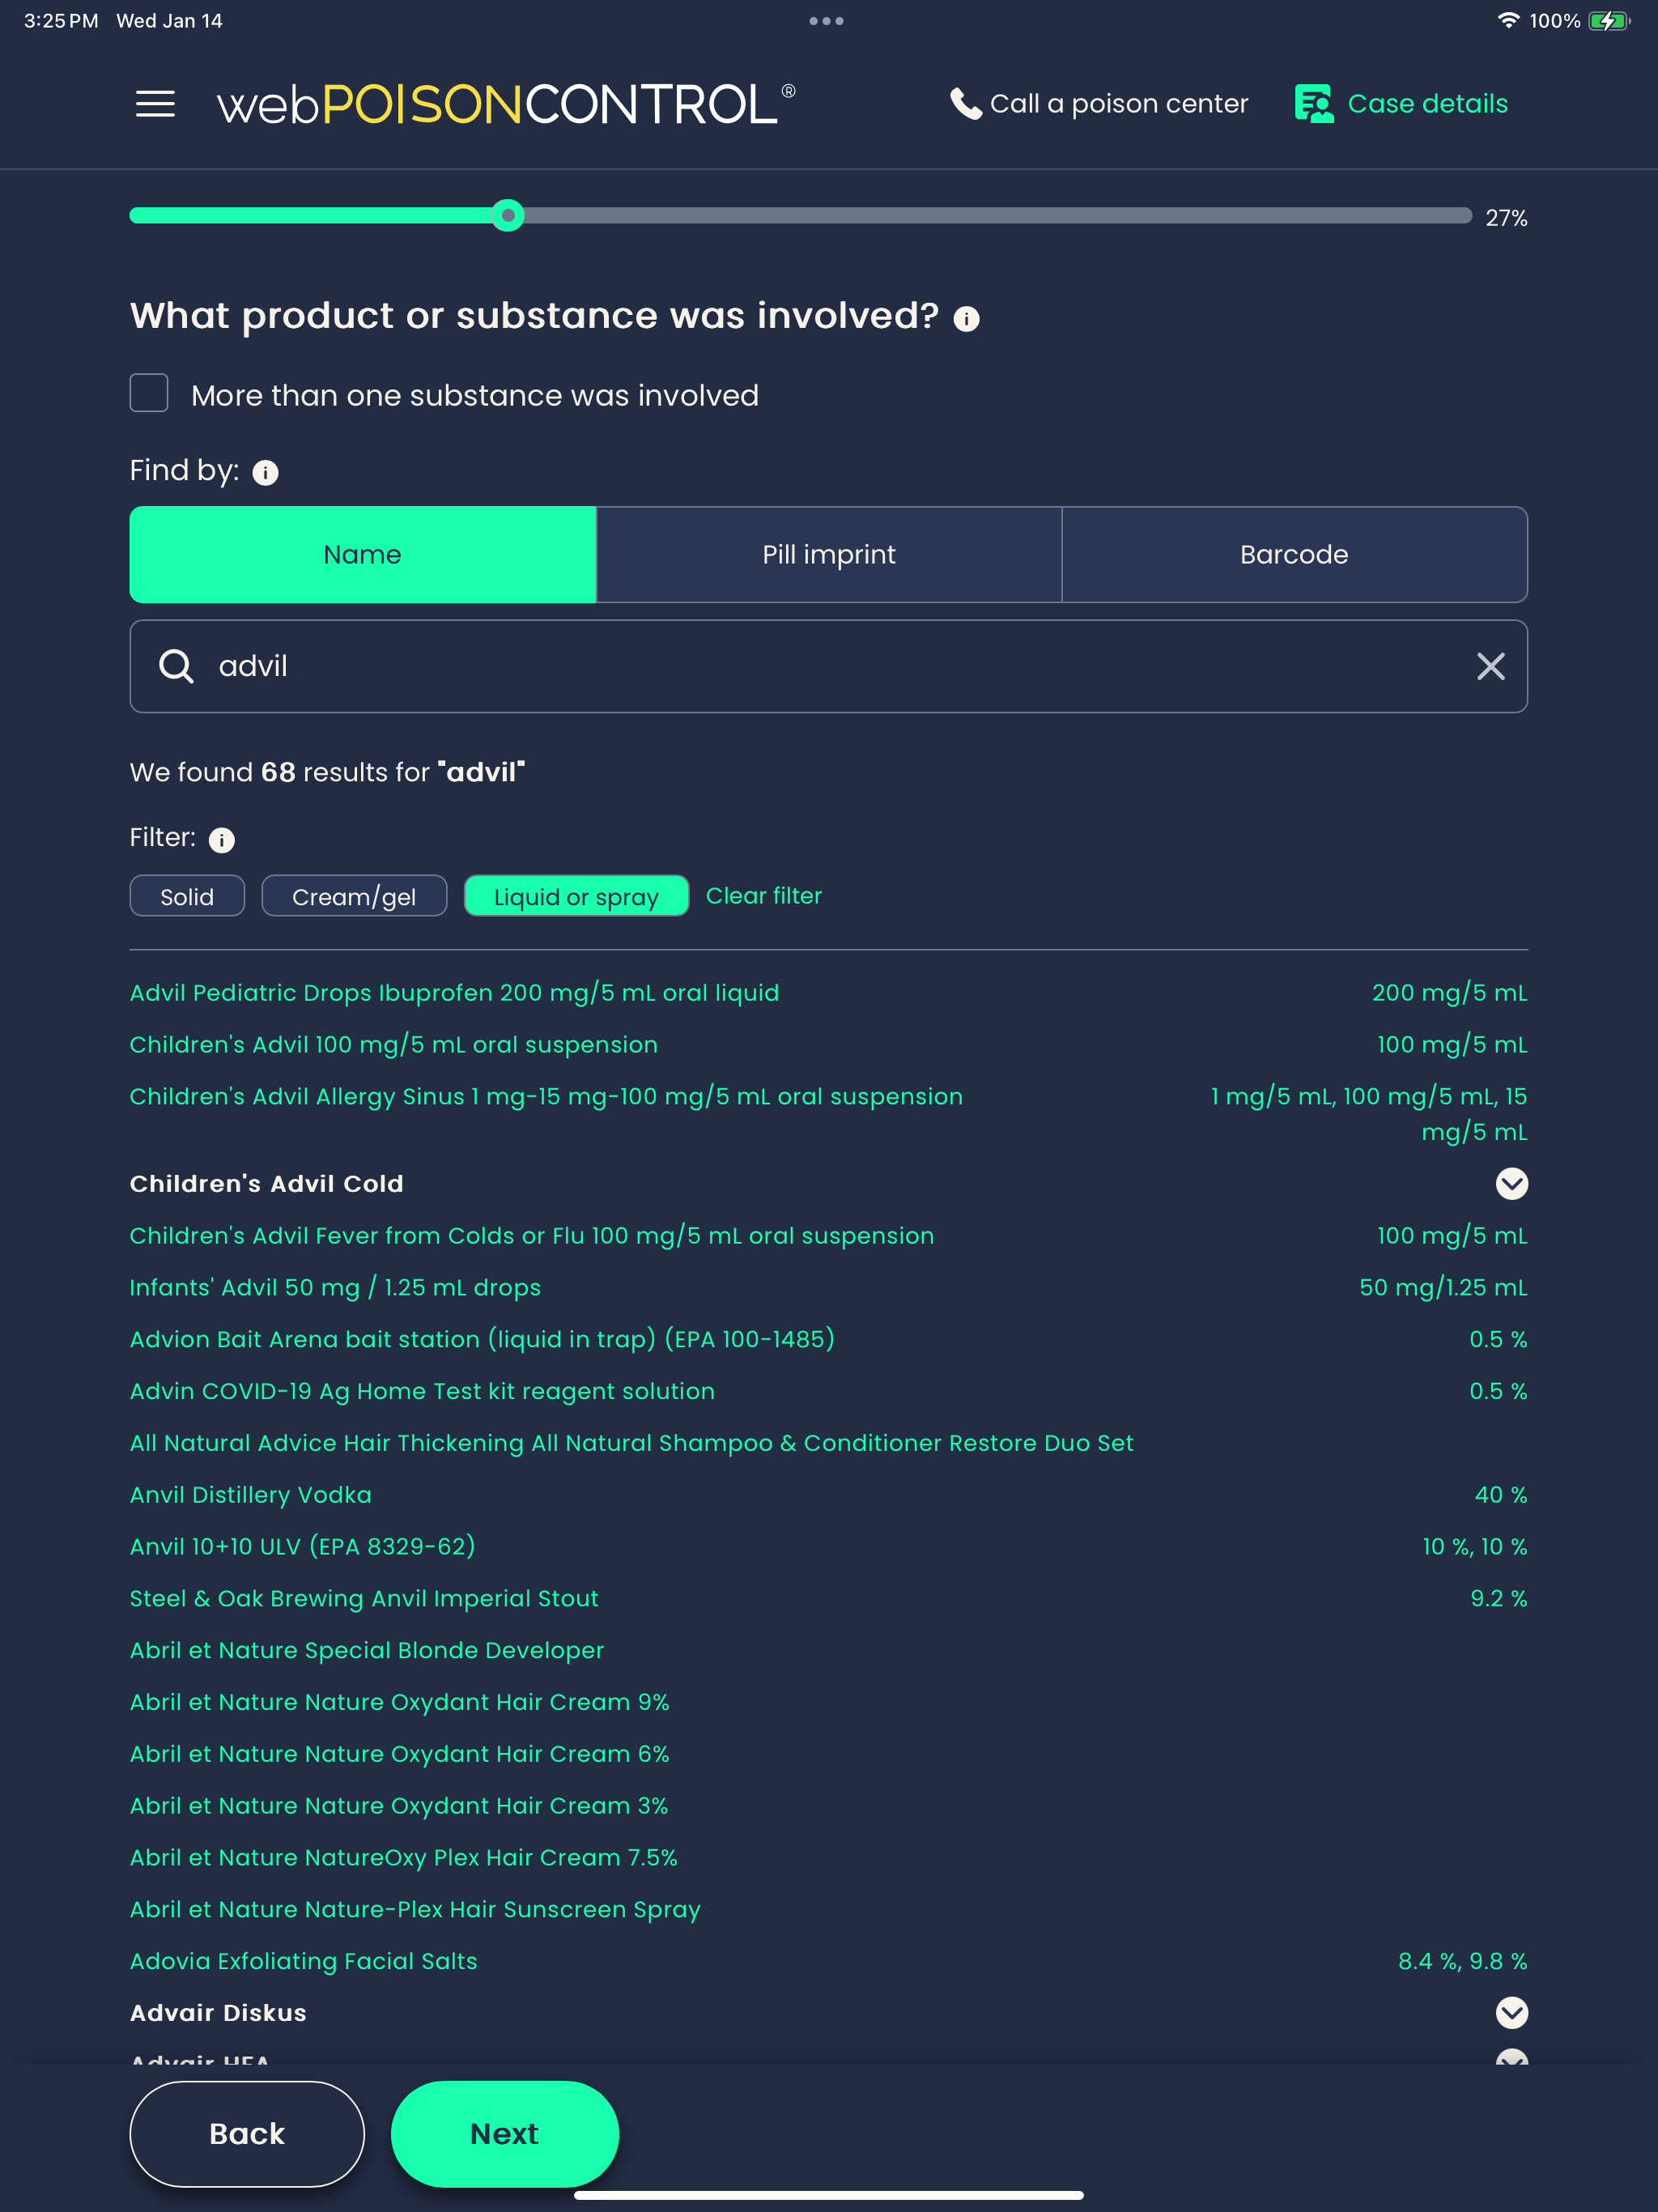The height and width of the screenshot is (2212, 1658).
Task: Toggle the Cream/gel filter
Action: tap(354, 896)
